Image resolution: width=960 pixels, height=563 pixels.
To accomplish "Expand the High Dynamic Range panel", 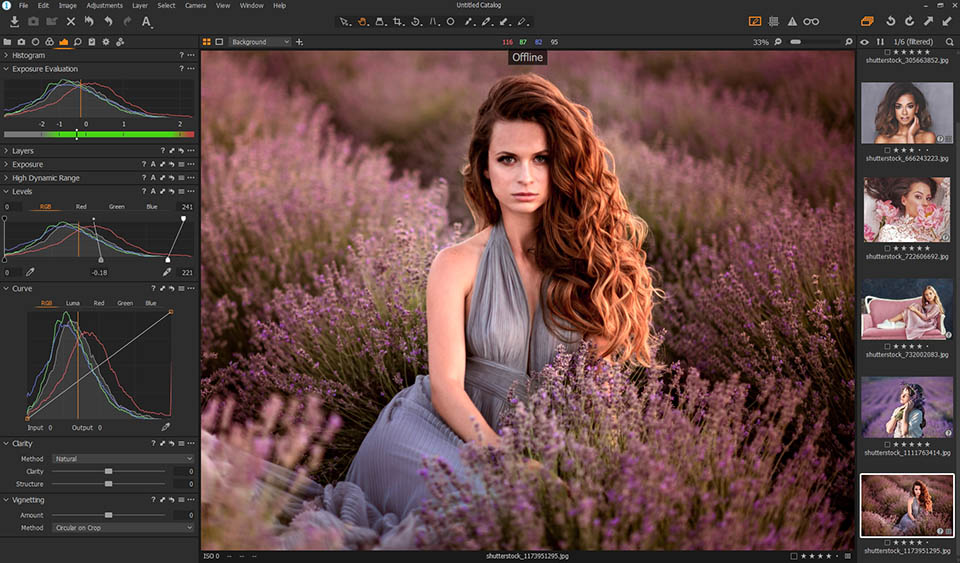I will click(x=6, y=177).
